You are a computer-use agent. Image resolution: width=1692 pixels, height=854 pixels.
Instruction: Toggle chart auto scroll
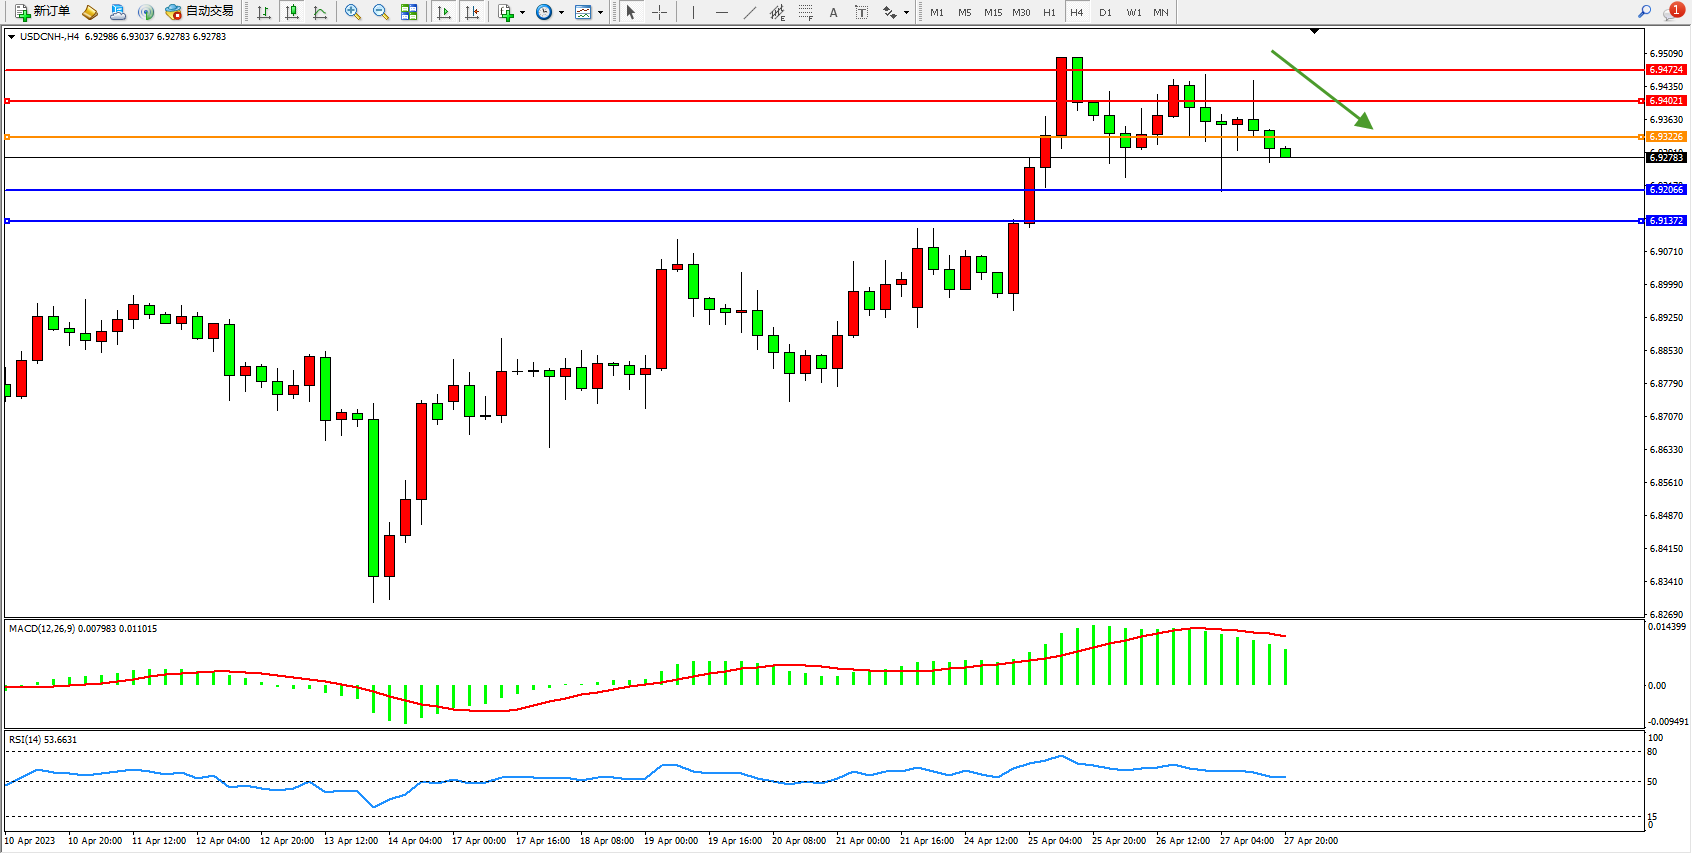(x=444, y=12)
